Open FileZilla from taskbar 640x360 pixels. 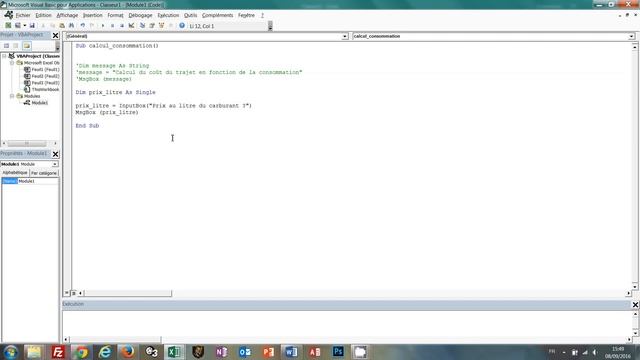tap(58, 352)
